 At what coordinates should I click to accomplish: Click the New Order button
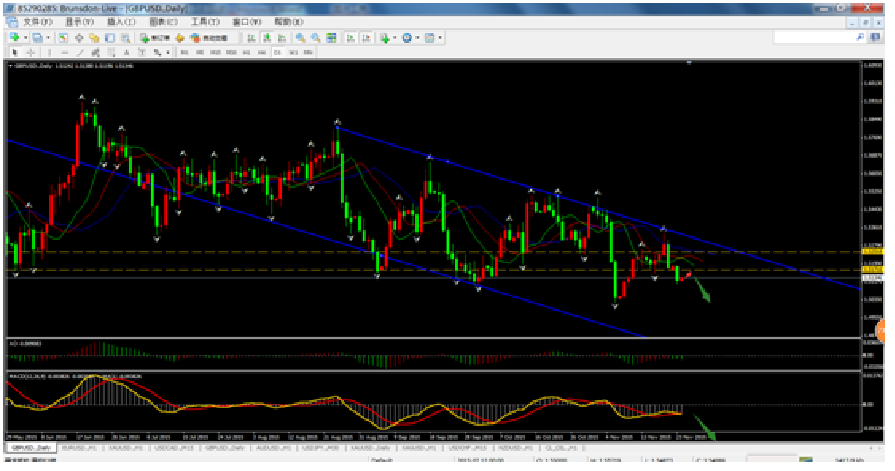coord(154,38)
